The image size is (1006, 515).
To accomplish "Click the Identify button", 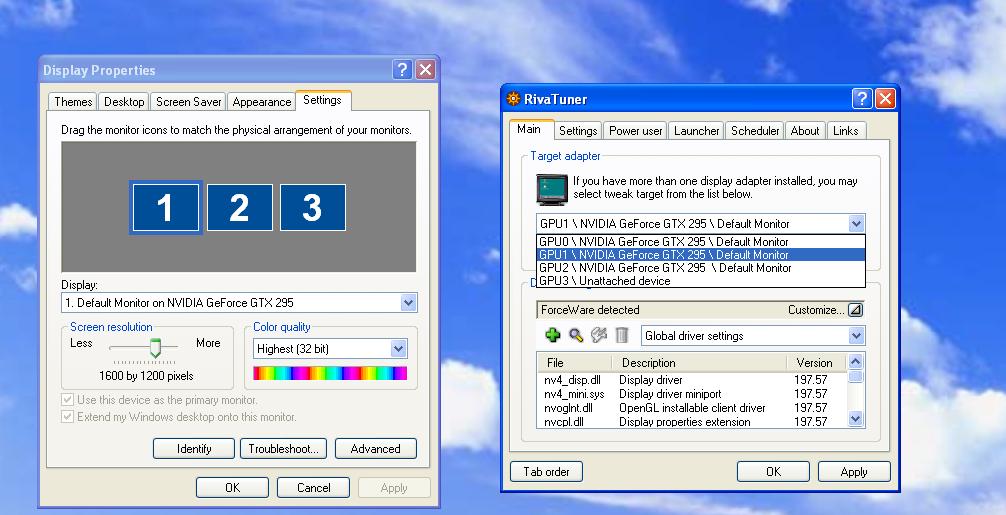I will point(194,449).
